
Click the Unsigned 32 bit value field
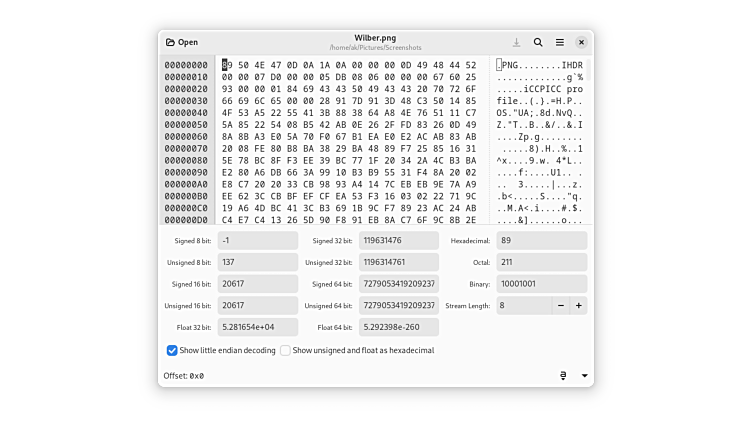(398, 262)
